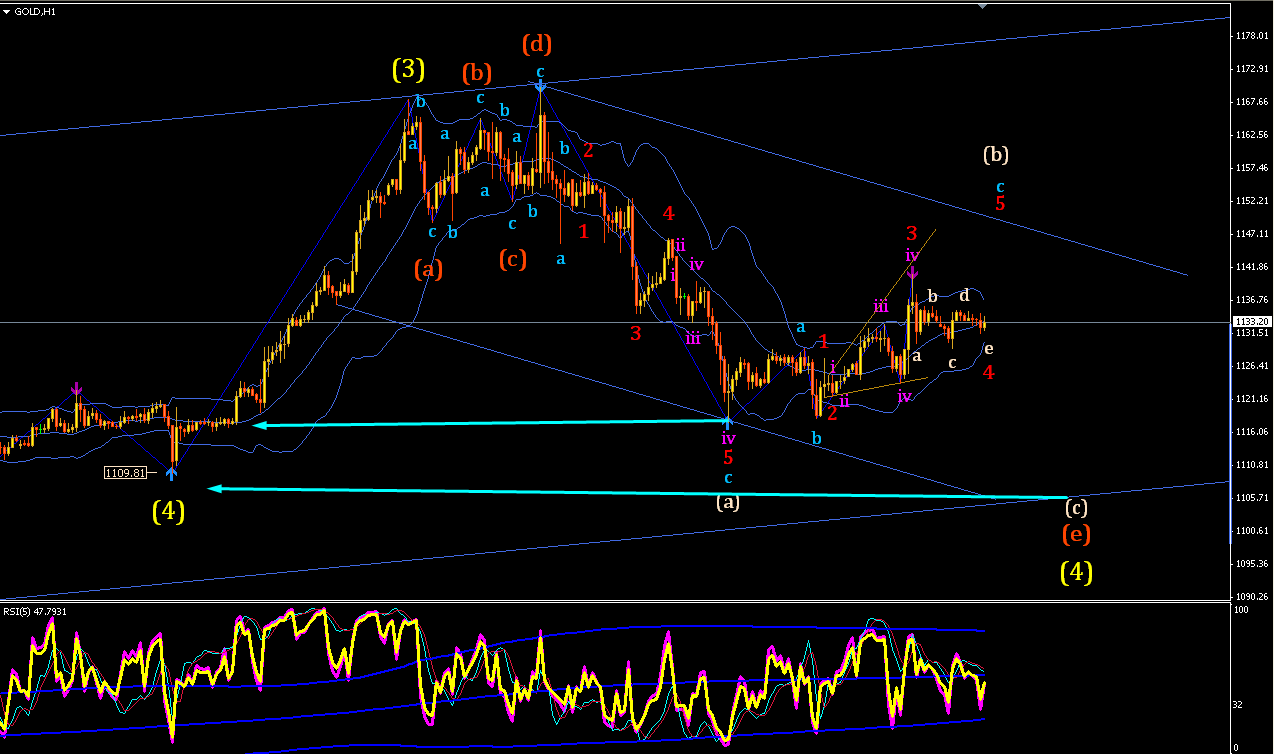Select the GOLD,H1 chart title
The image size is (1274, 754).
coord(35,10)
